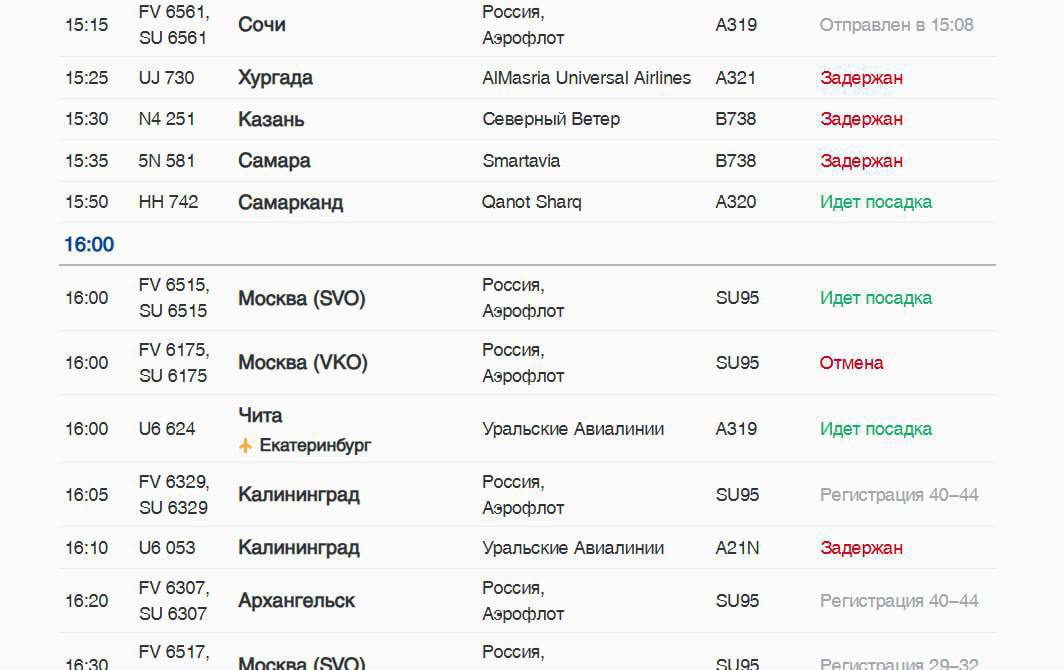Open the Чита flight destination
The image size is (1064, 670).
pos(260,415)
